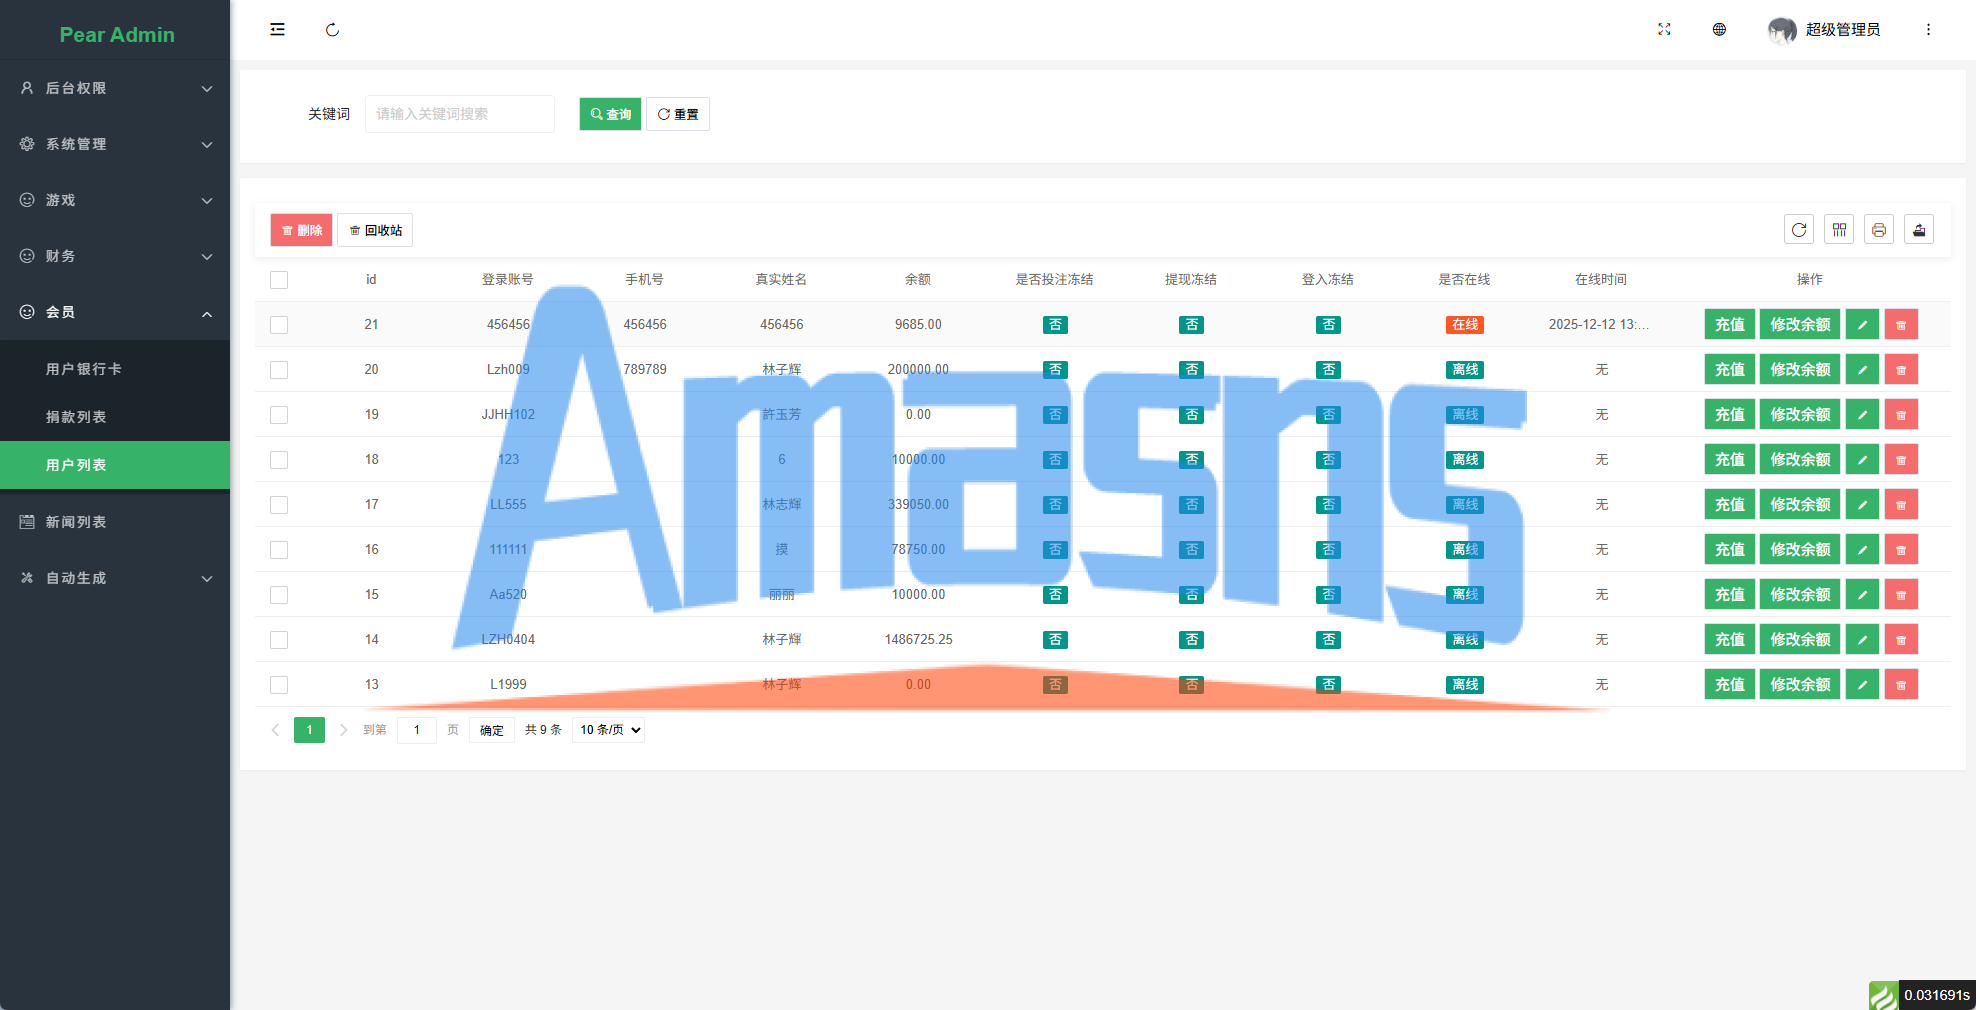The width and height of the screenshot is (1976, 1010).
Task: Click the jump-to-page number input
Action: [x=417, y=730]
